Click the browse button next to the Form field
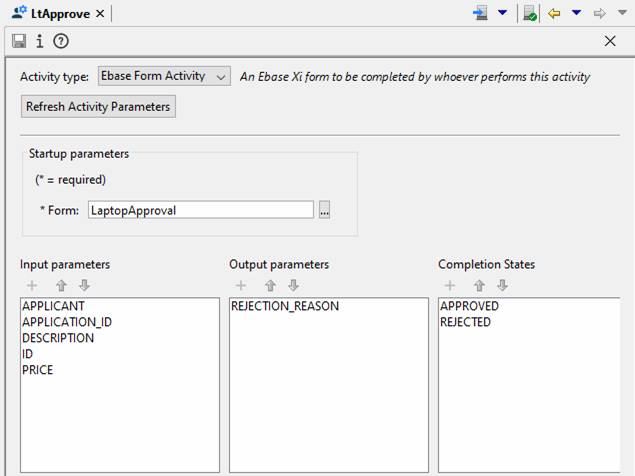This screenshot has width=635, height=476. 324,210
